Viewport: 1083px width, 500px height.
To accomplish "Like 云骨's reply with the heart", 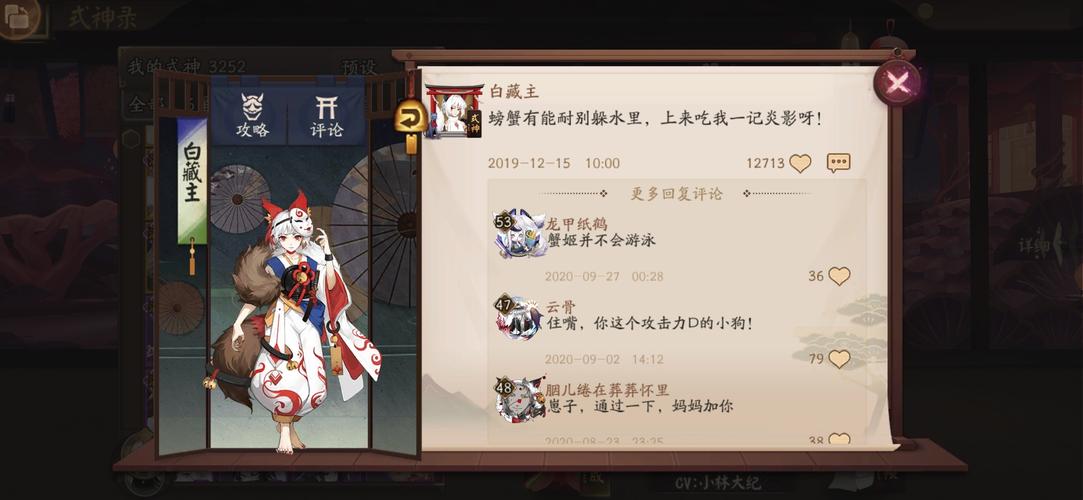I will point(839,359).
